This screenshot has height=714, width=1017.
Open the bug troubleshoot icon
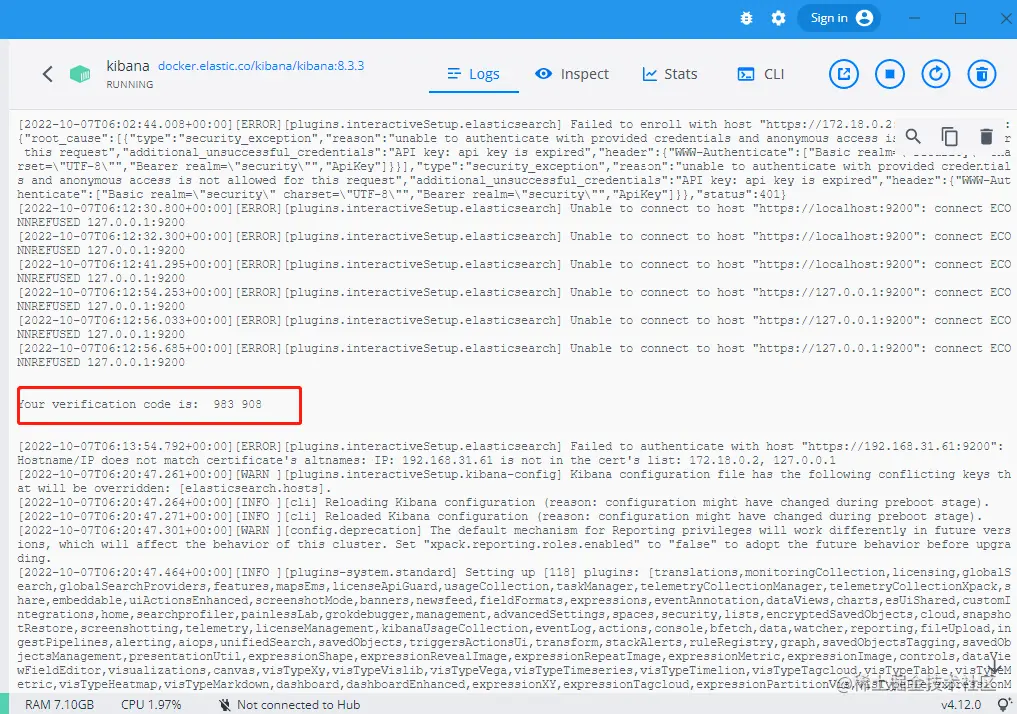(x=747, y=18)
